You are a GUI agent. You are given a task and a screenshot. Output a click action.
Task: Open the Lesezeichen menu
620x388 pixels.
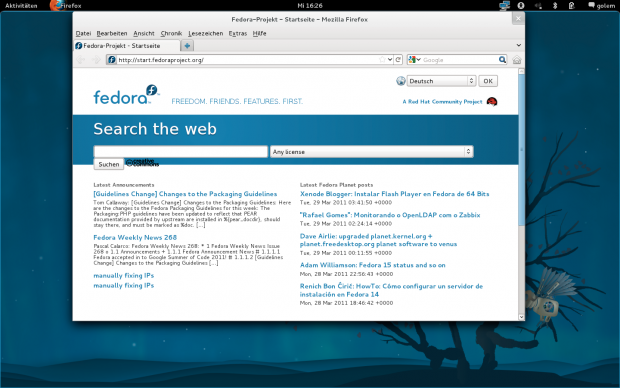coord(206,33)
